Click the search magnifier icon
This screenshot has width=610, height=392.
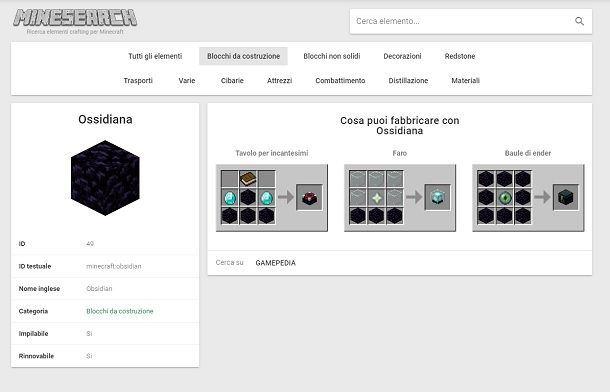(x=579, y=21)
